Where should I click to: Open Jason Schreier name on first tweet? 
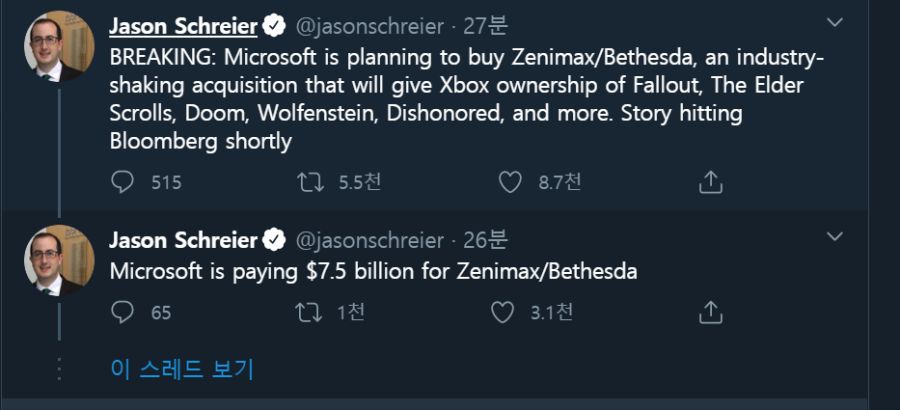point(183,26)
